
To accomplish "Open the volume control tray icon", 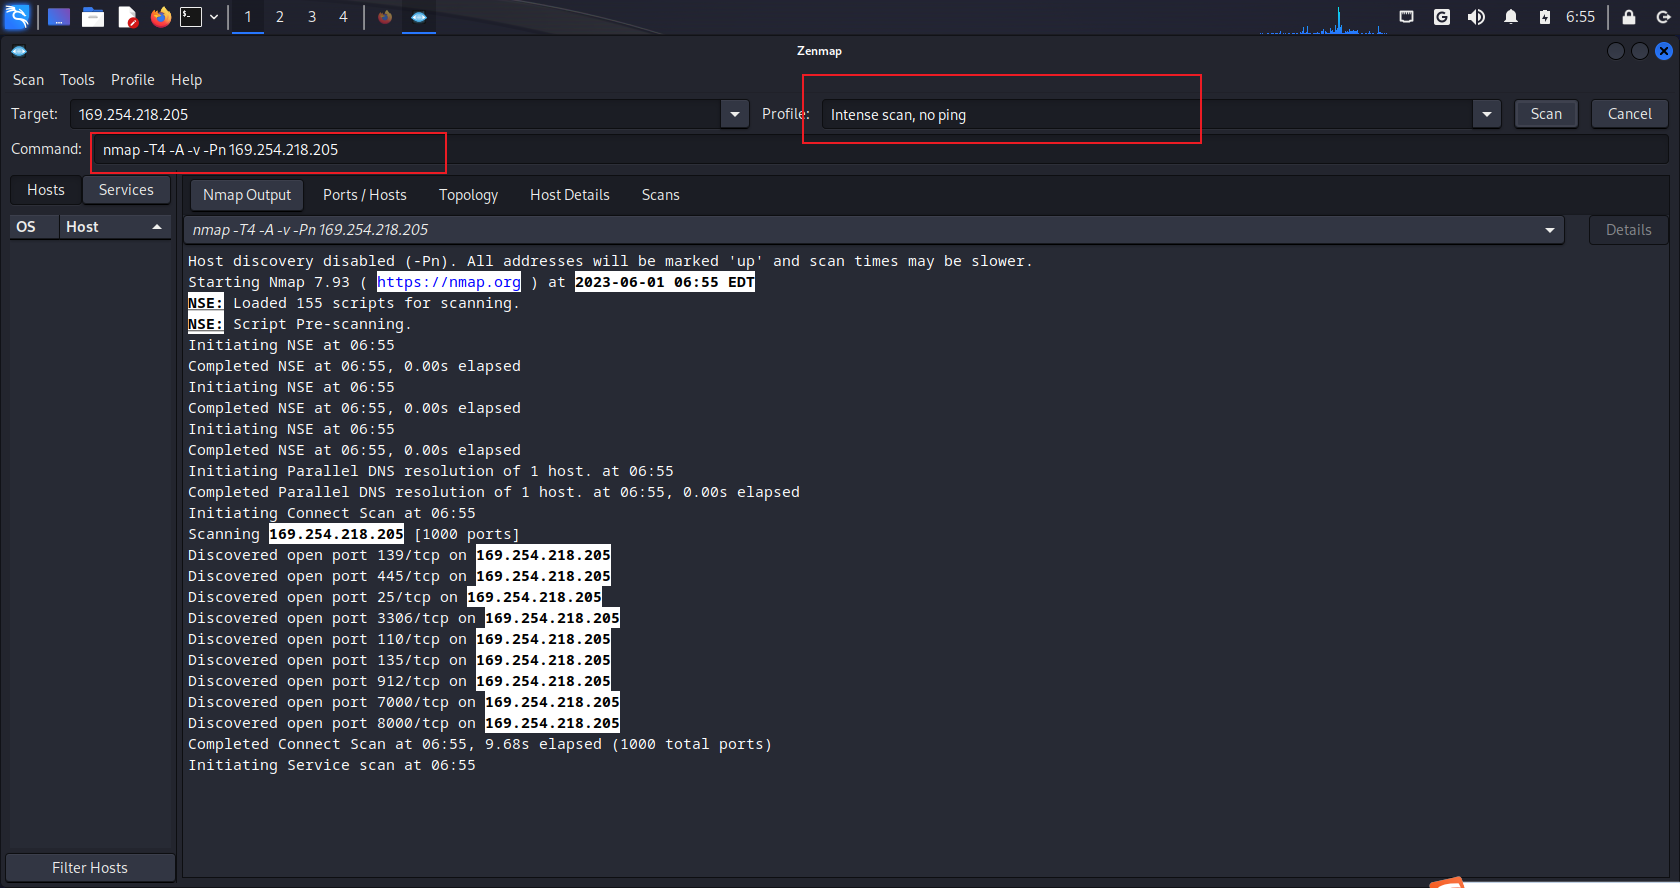I will 1476,17.
